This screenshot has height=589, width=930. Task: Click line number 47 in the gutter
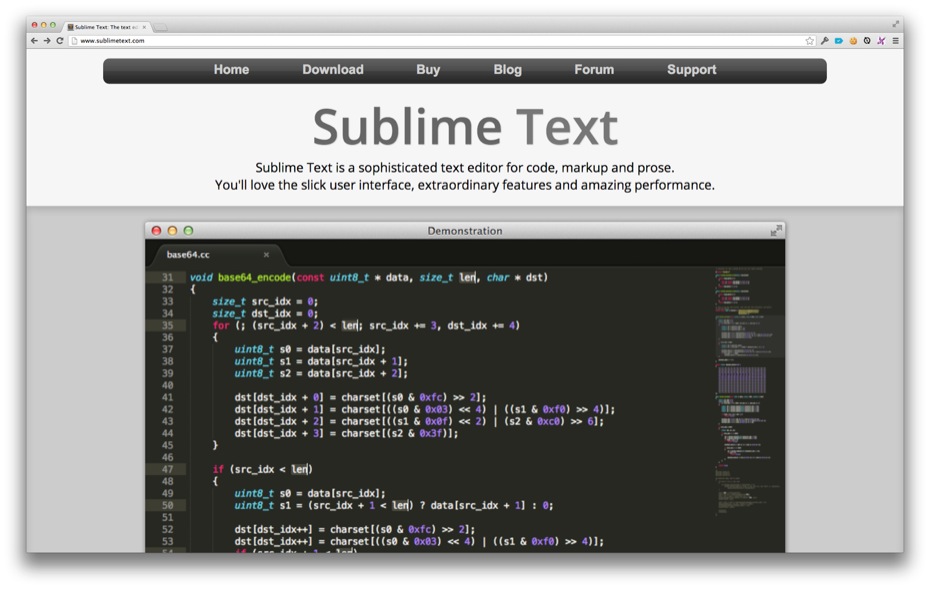pyautogui.click(x=167, y=469)
